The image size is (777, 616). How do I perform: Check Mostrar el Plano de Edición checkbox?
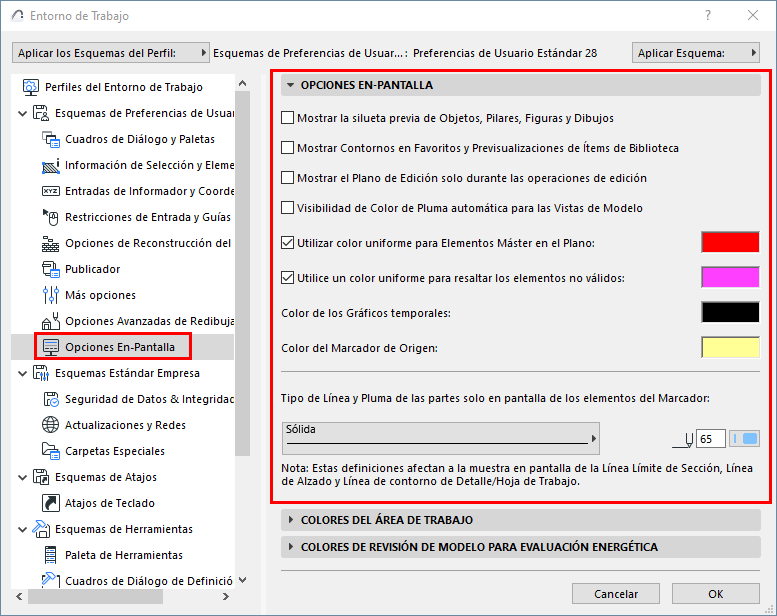point(287,178)
